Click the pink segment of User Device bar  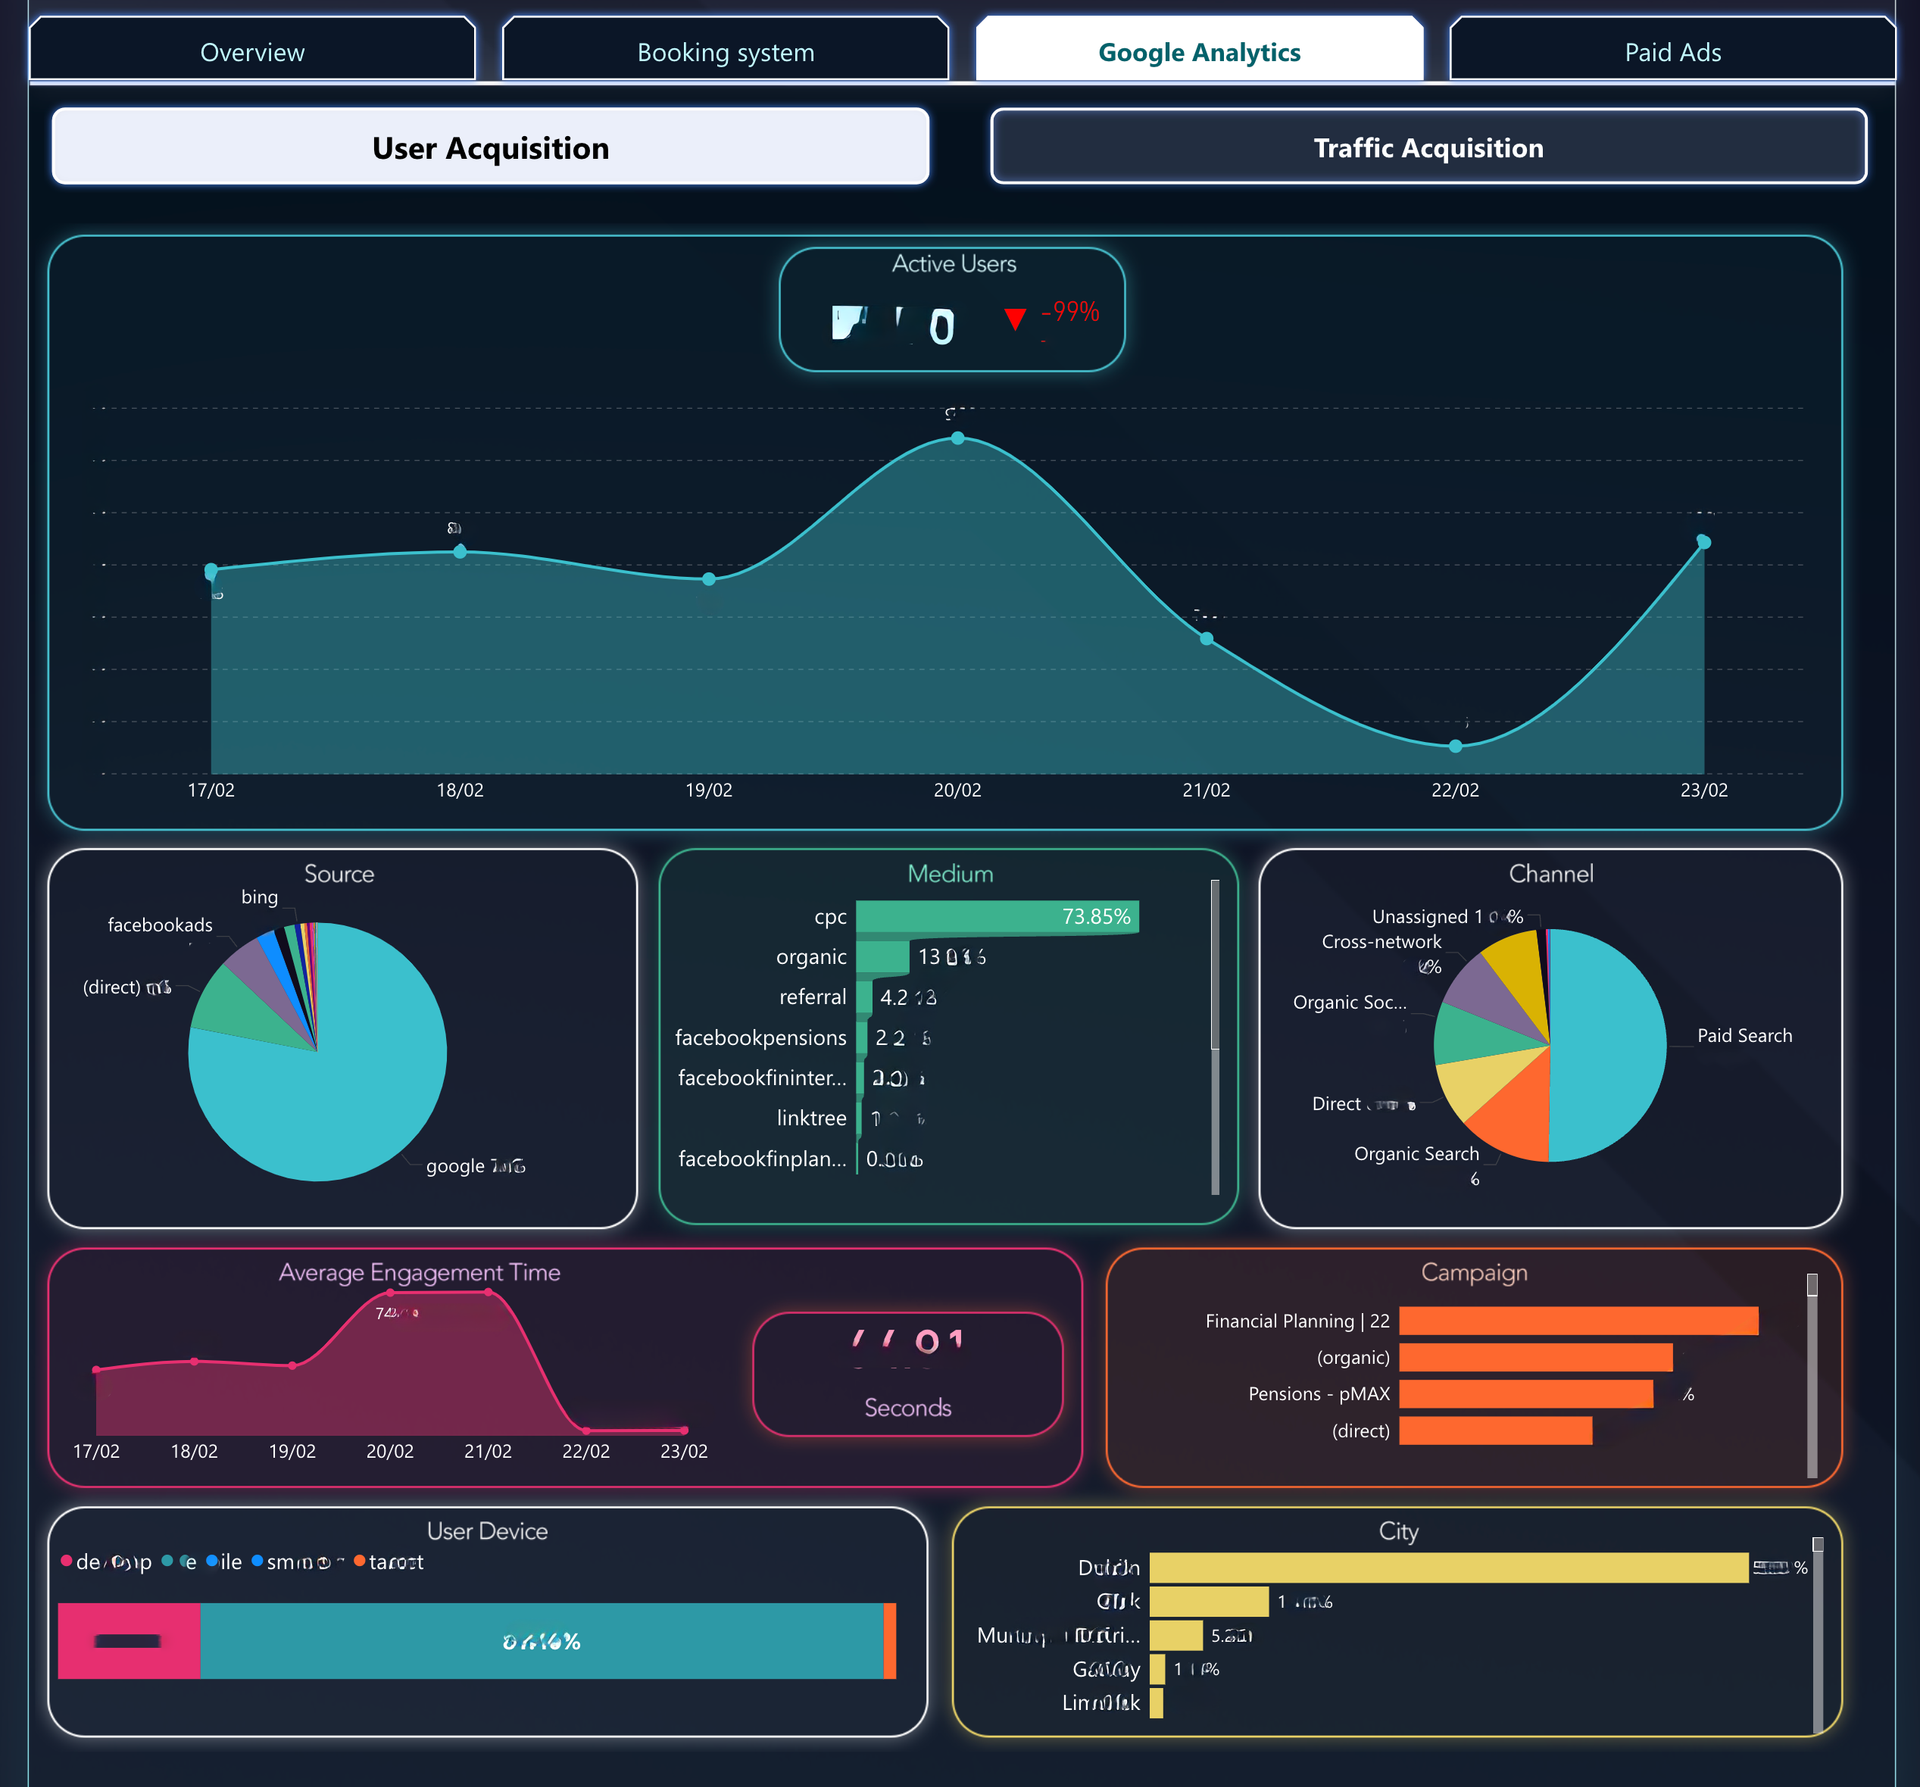pyautogui.click(x=129, y=1641)
